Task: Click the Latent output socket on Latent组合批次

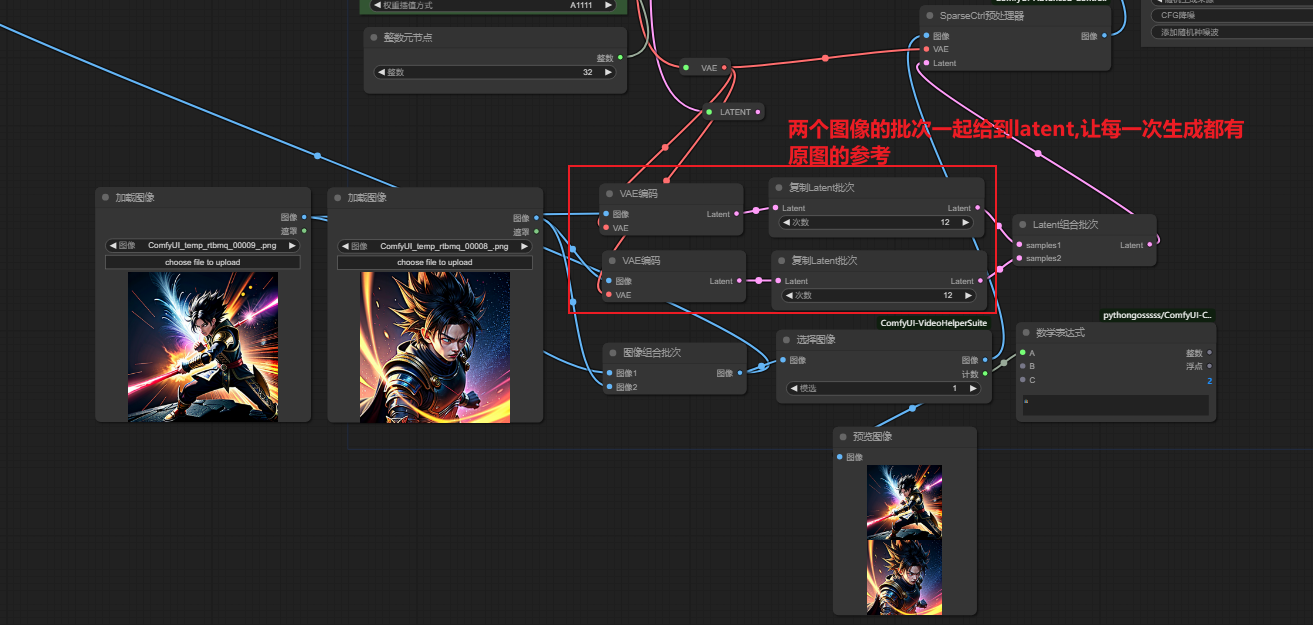Action: click(x=1150, y=245)
